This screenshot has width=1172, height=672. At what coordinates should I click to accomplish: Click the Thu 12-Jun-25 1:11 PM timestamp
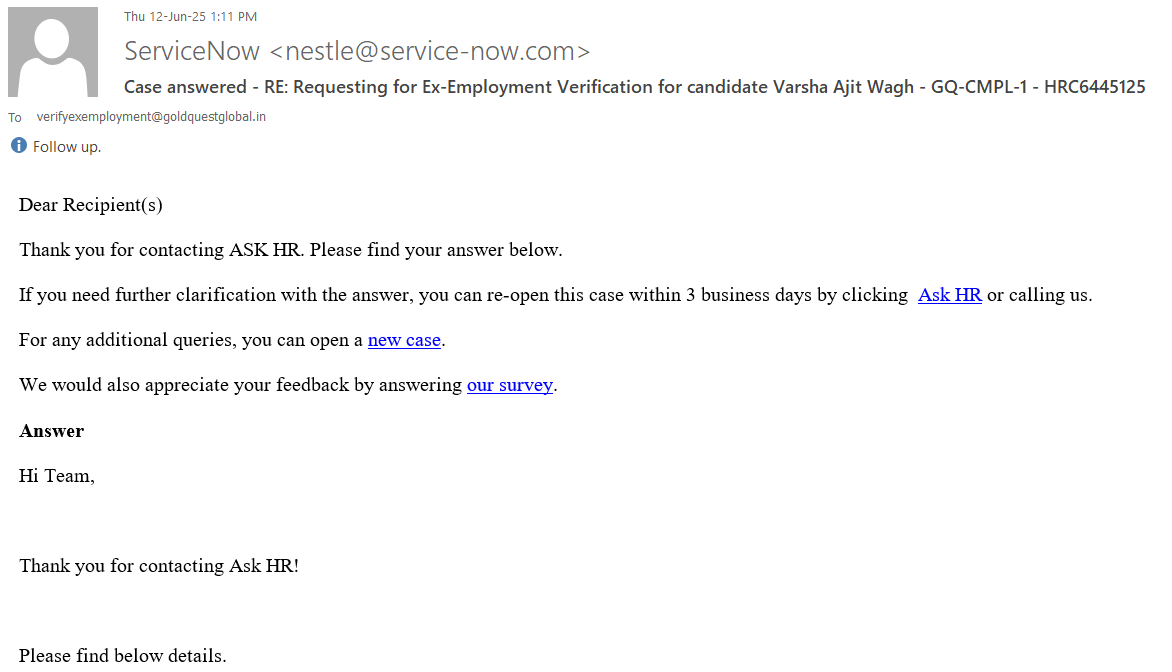point(190,16)
